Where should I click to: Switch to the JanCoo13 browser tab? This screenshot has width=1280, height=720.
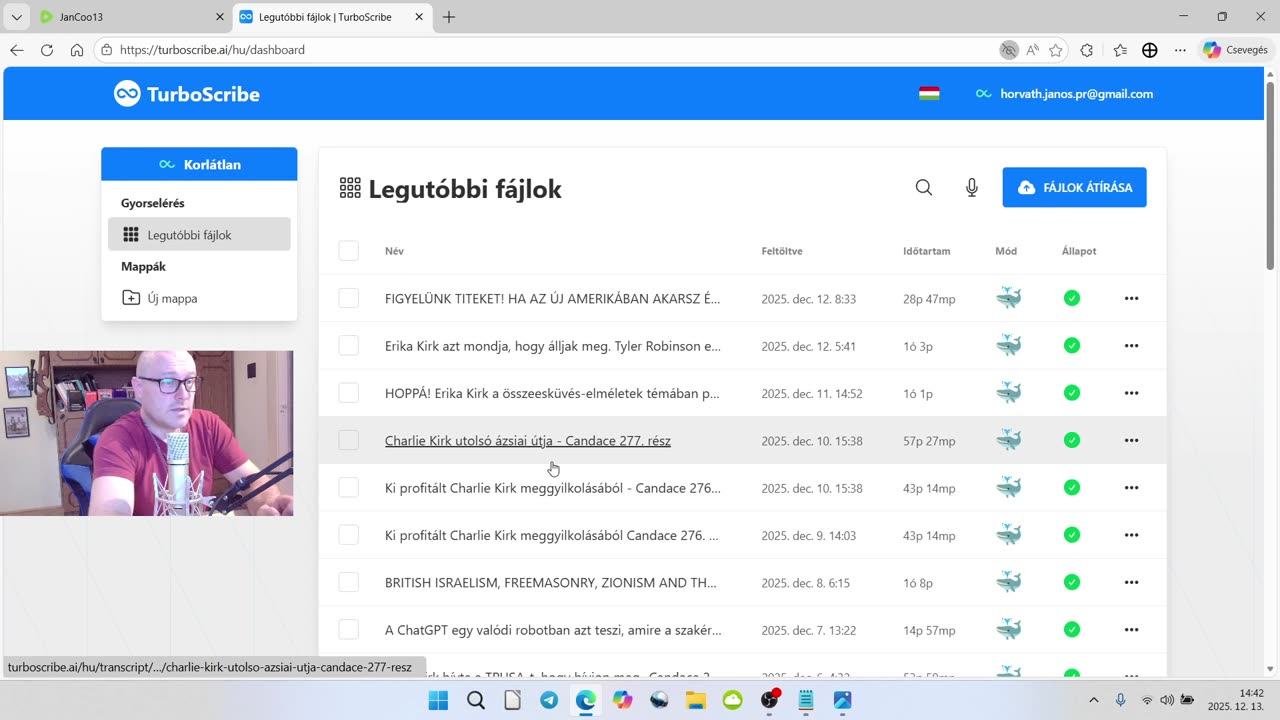click(x=130, y=17)
